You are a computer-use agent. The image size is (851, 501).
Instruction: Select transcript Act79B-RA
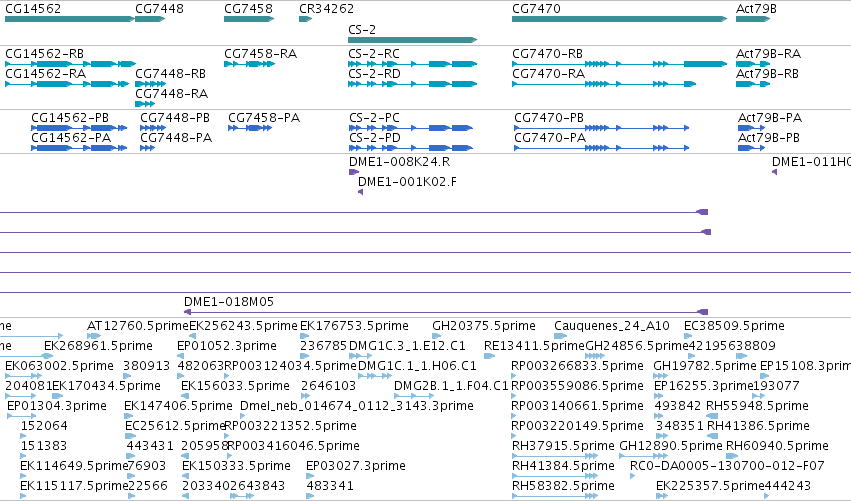pyautogui.click(x=753, y=64)
